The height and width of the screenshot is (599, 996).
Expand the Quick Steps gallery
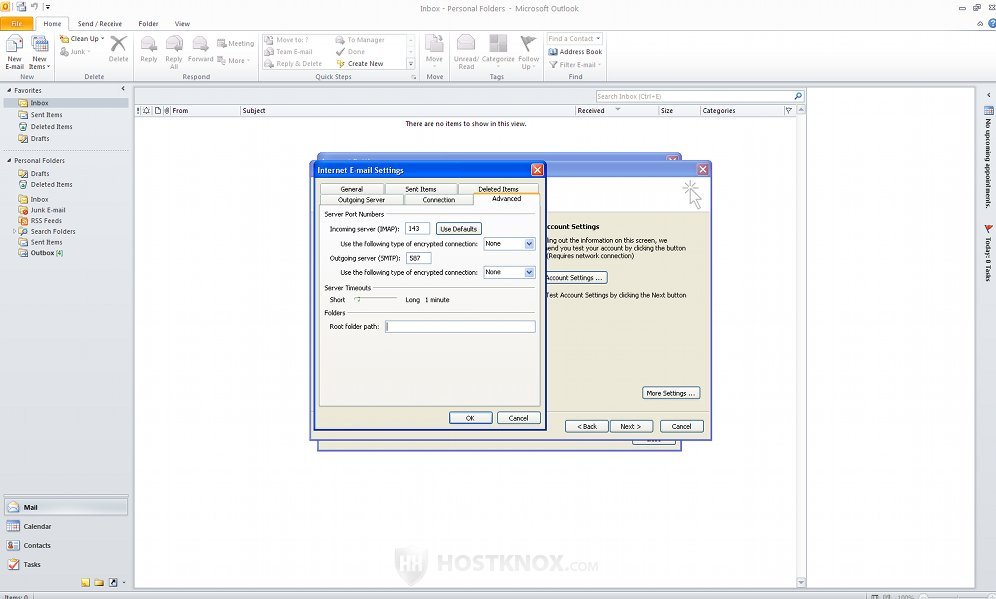coord(410,64)
